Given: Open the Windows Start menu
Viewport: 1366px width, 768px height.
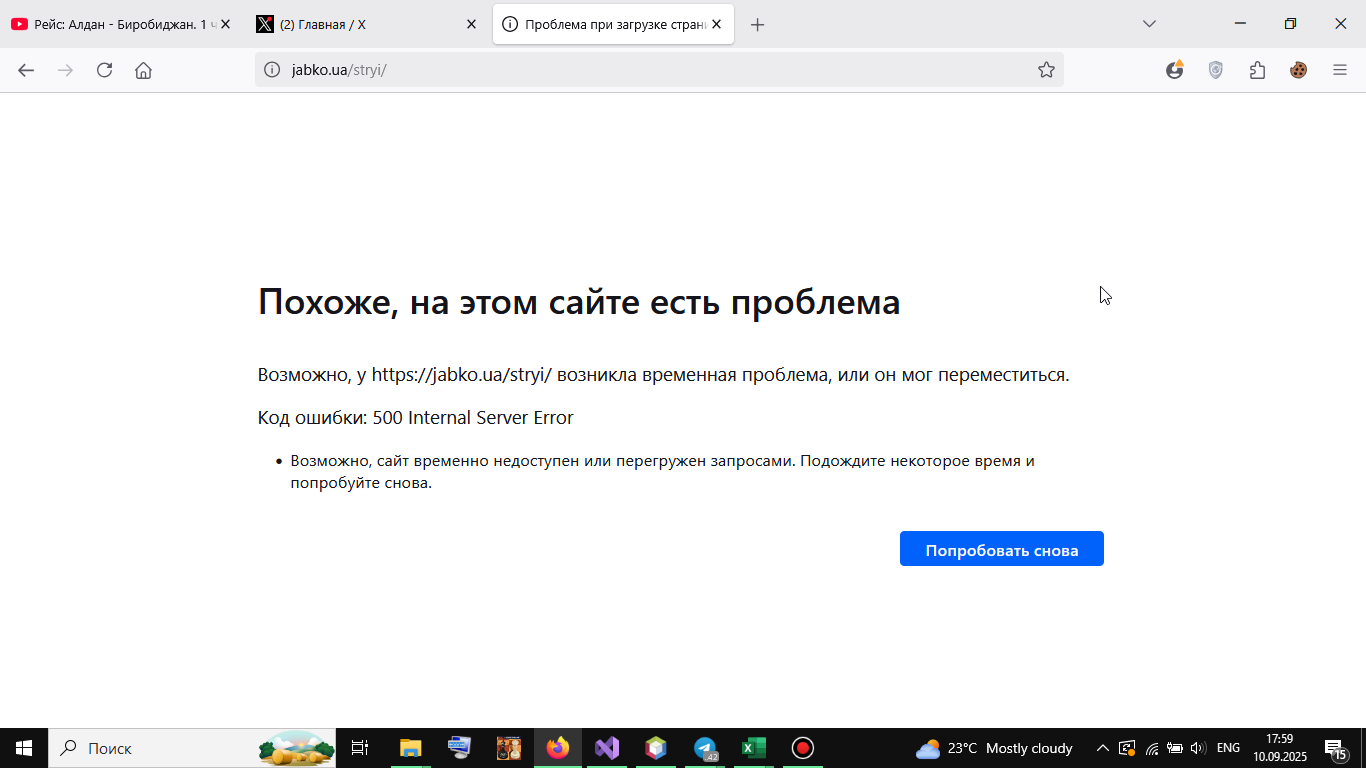Looking at the screenshot, I should [x=24, y=748].
